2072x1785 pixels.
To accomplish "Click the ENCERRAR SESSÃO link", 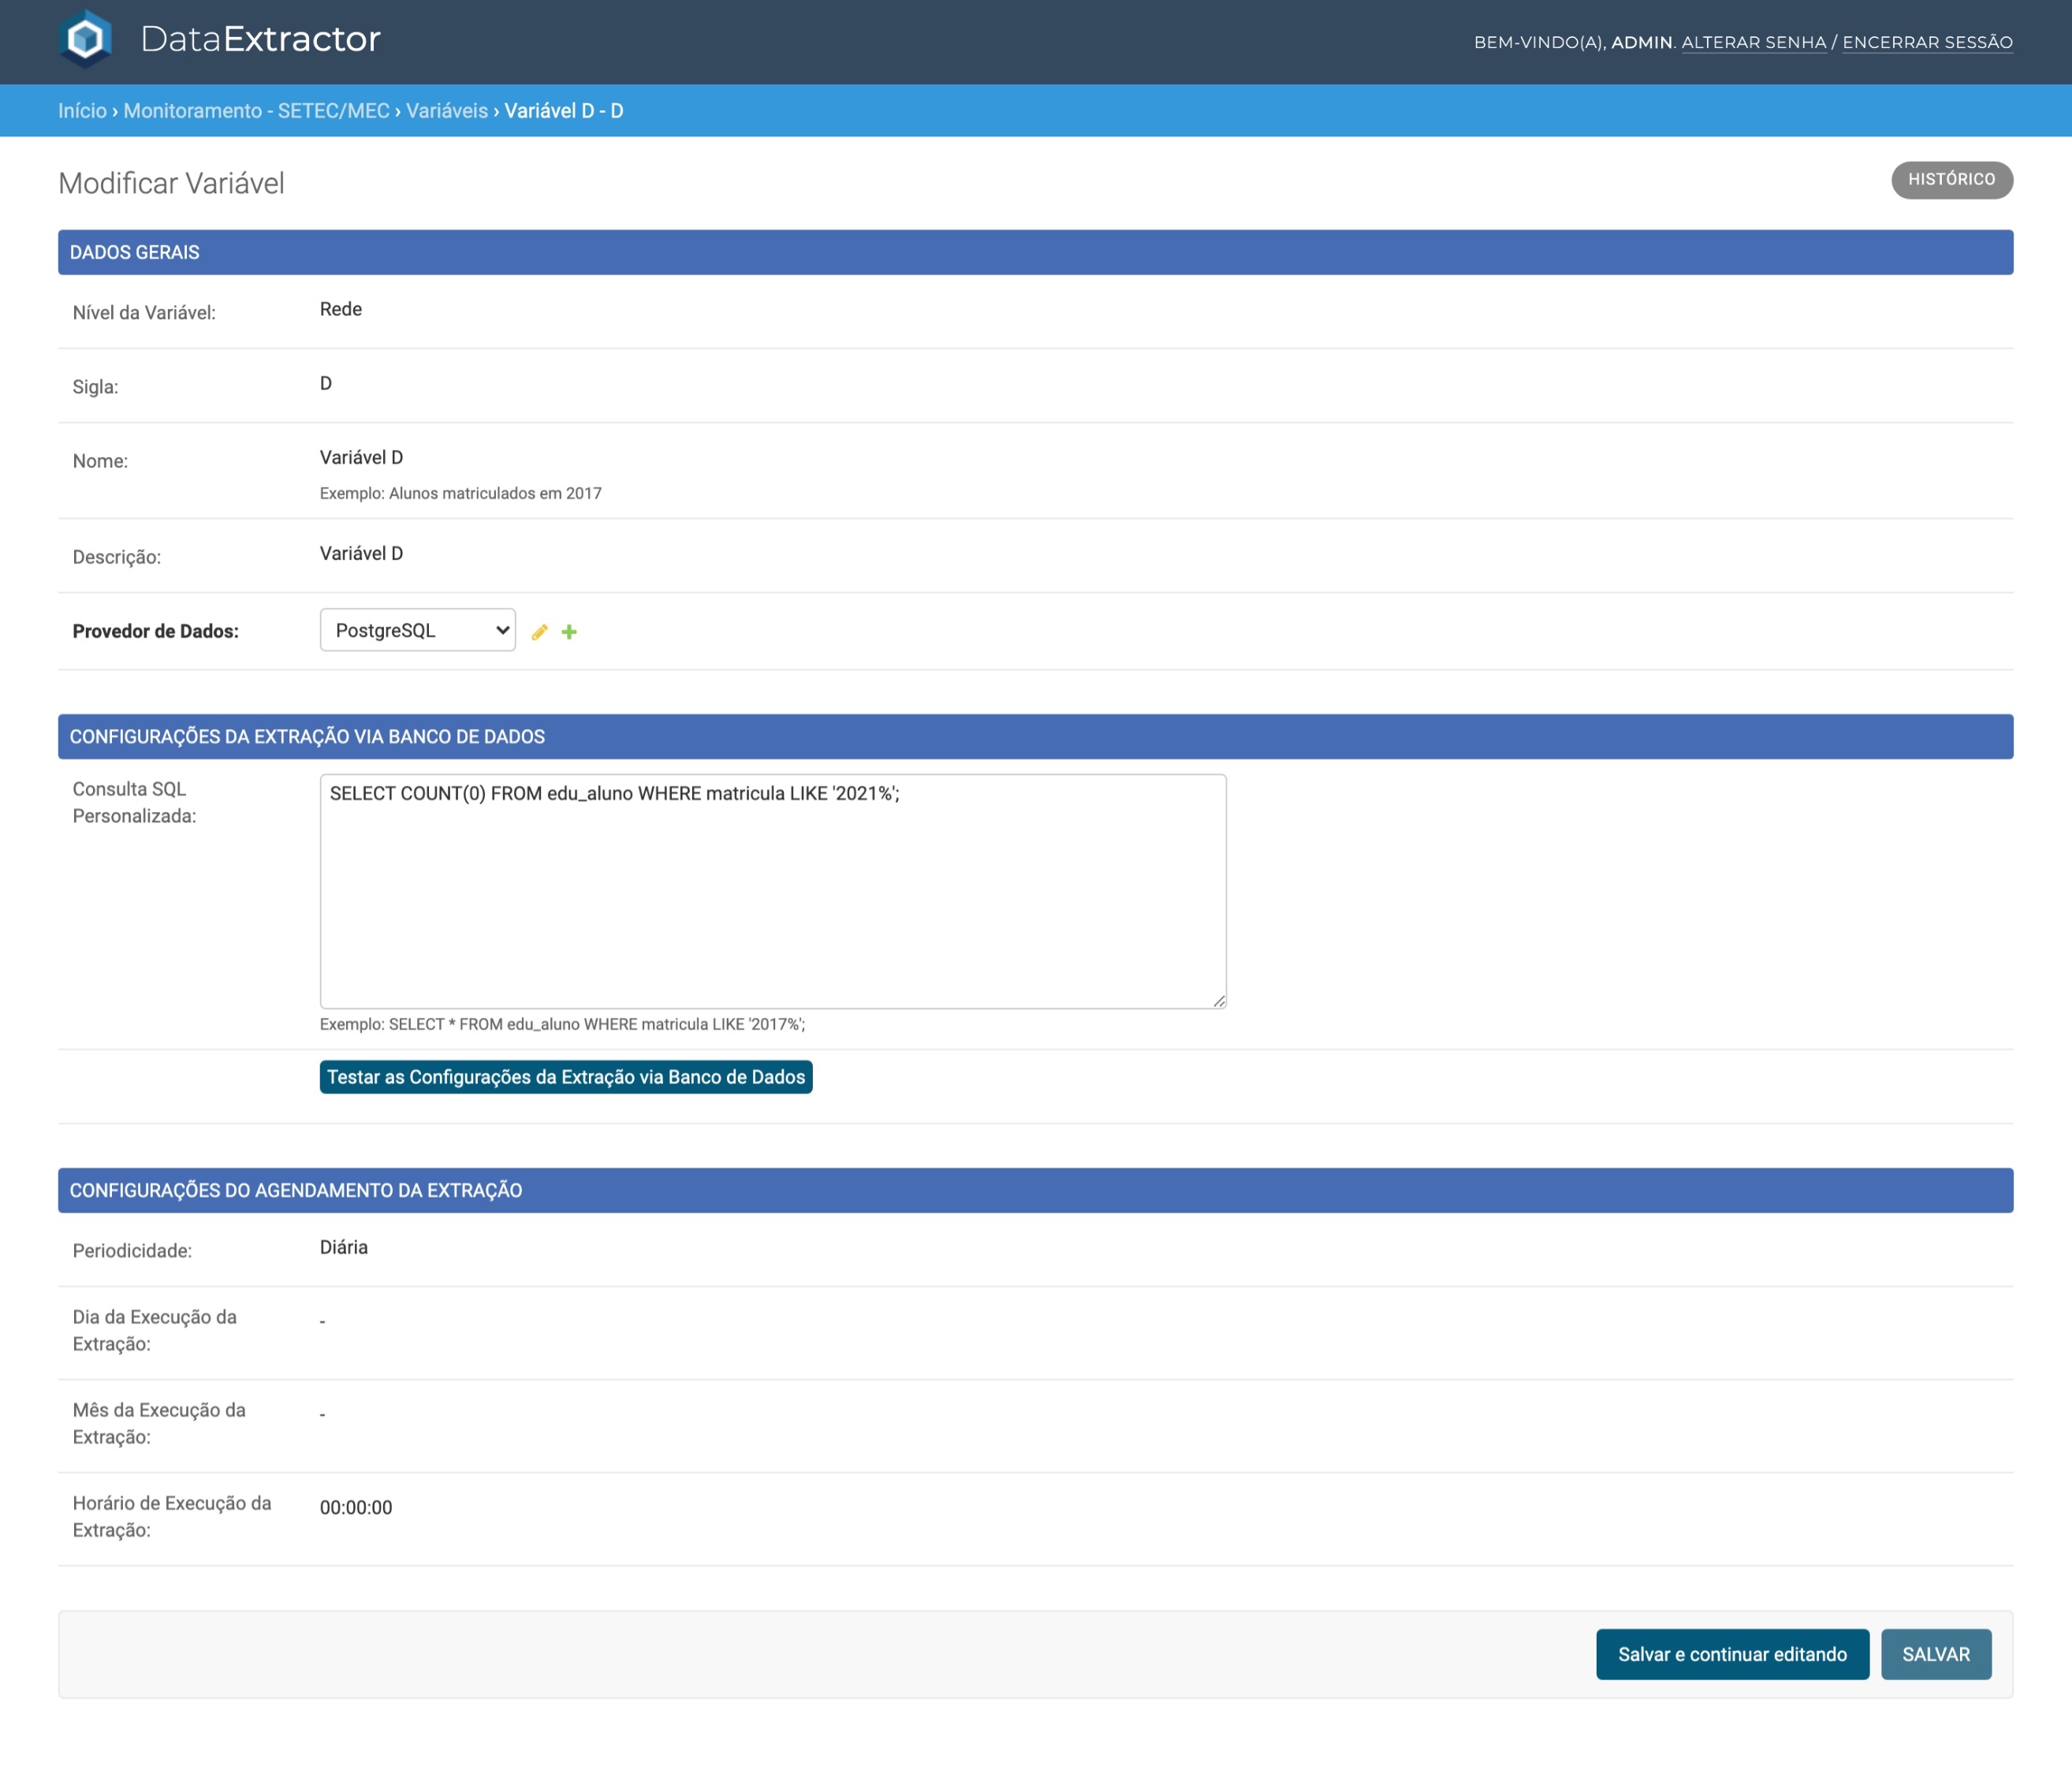I will tap(1928, 42).
